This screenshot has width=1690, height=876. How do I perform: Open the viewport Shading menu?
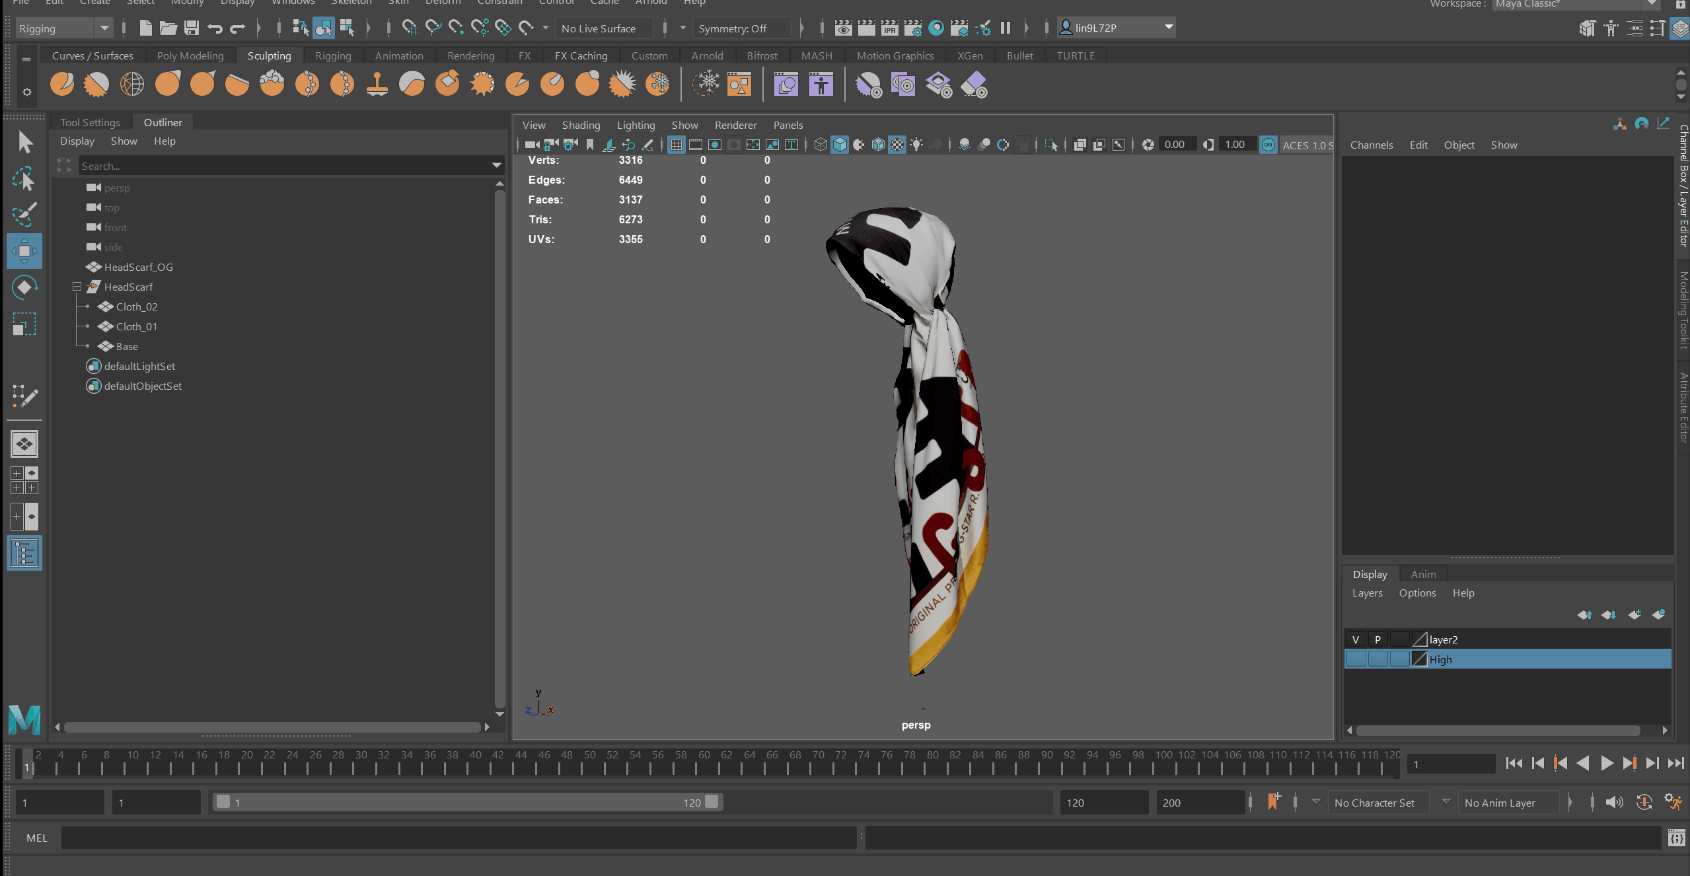click(581, 125)
